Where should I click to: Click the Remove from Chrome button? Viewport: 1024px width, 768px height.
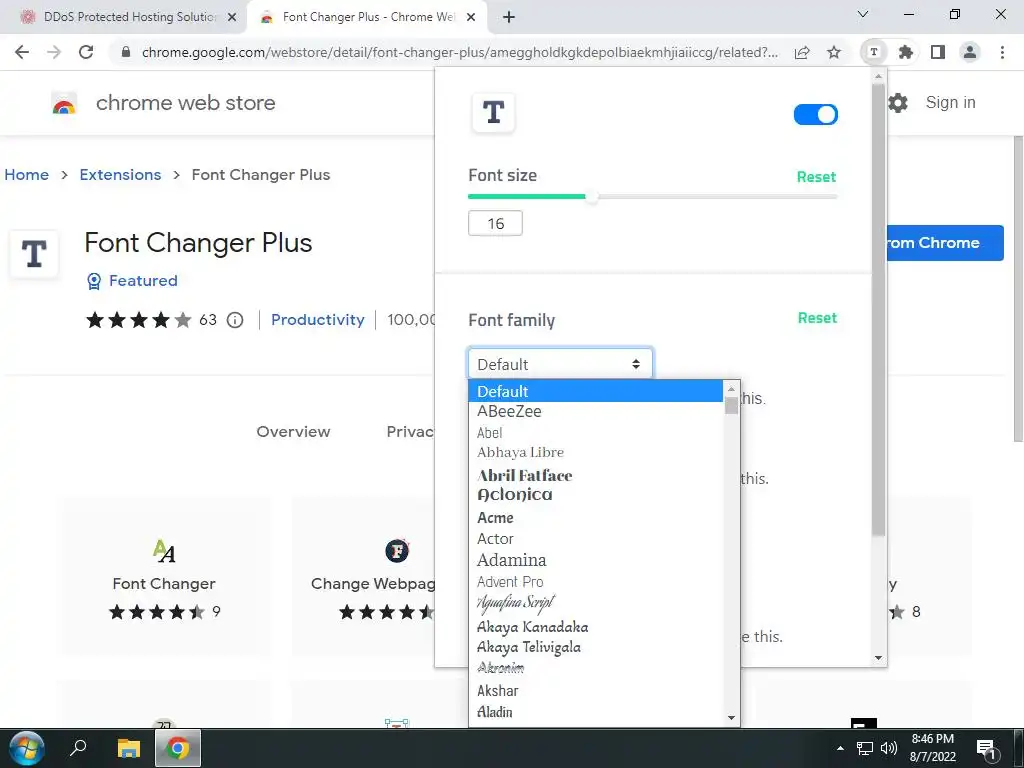click(945, 243)
